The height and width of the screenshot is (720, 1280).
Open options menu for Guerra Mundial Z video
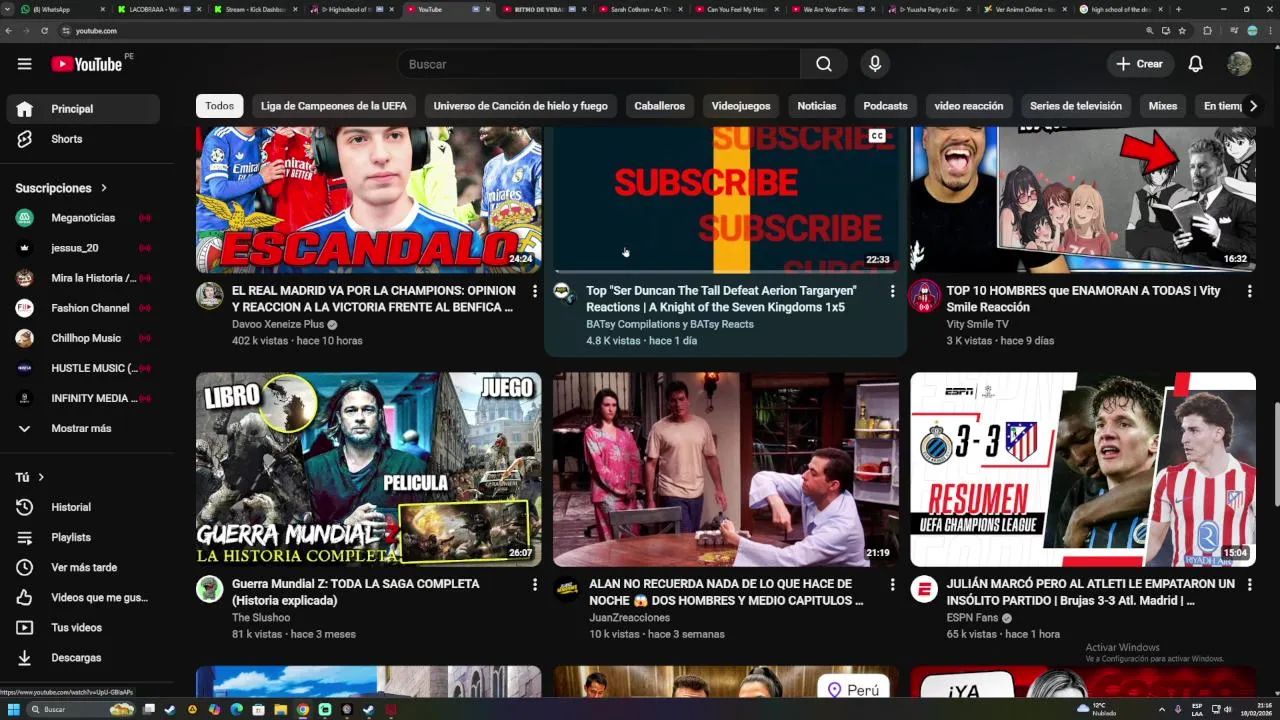click(535, 584)
